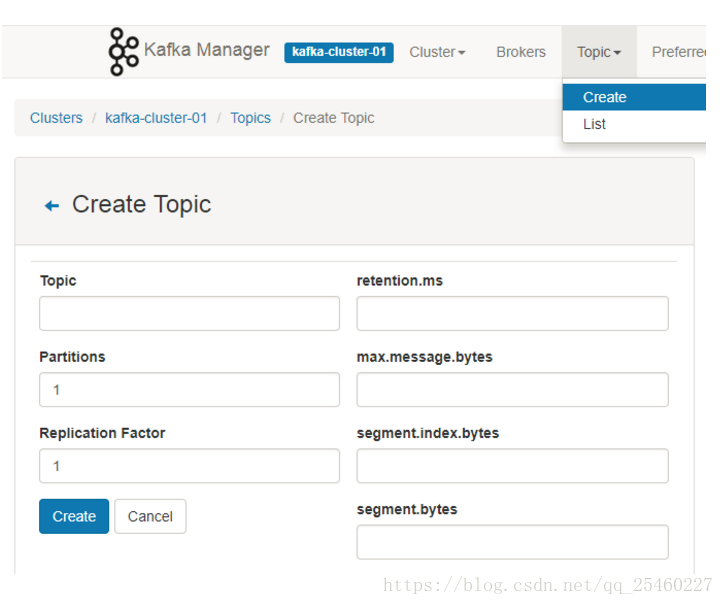Focus the Partitions input field
The height and width of the screenshot is (605, 724).
[189, 390]
